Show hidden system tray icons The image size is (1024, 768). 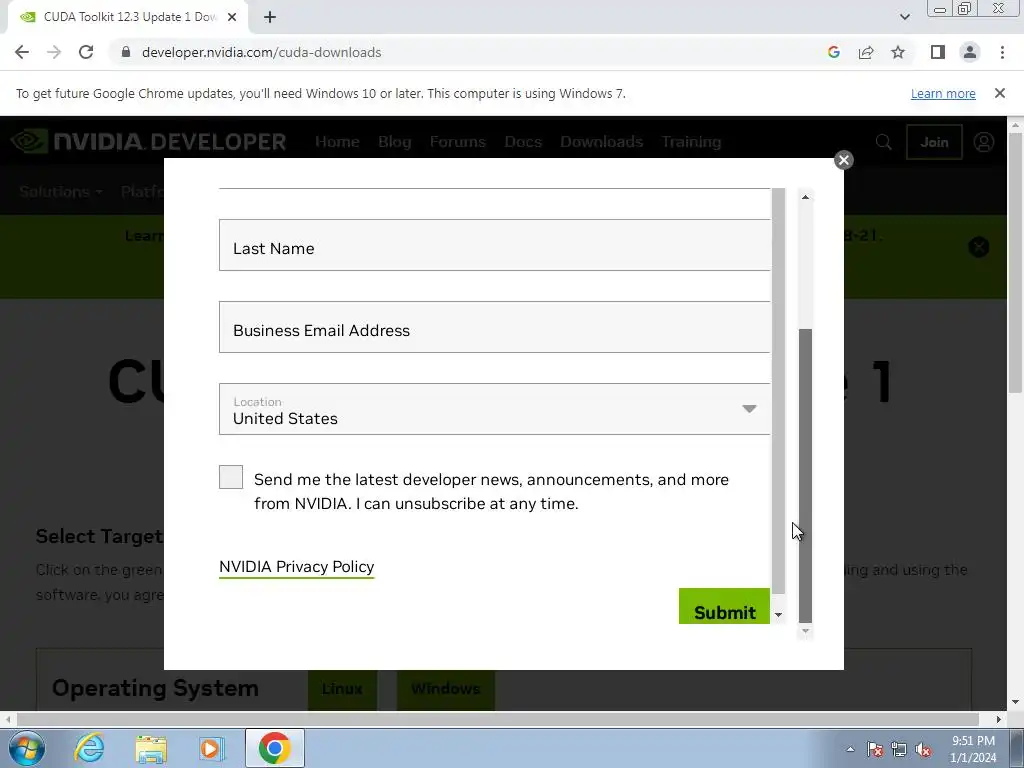point(850,749)
